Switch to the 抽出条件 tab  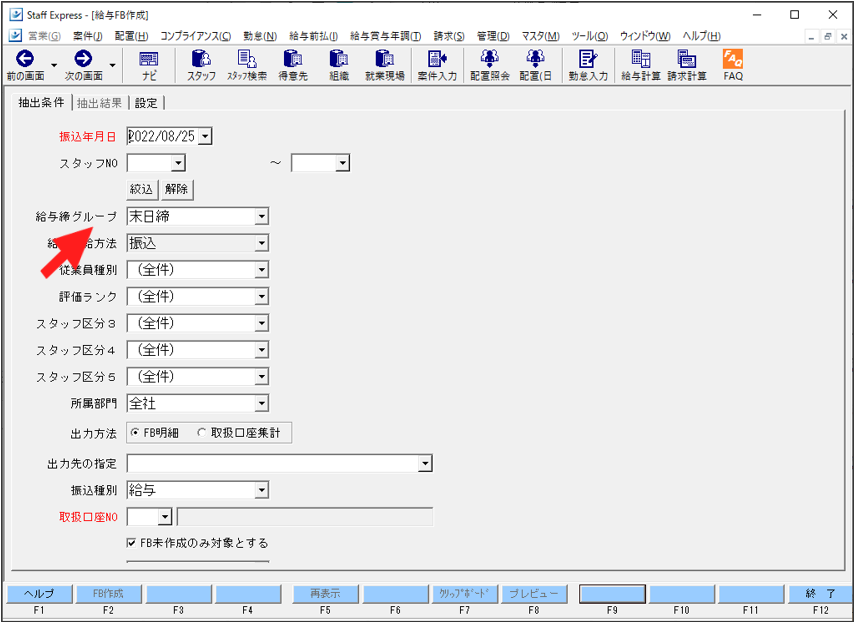pos(41,103)
